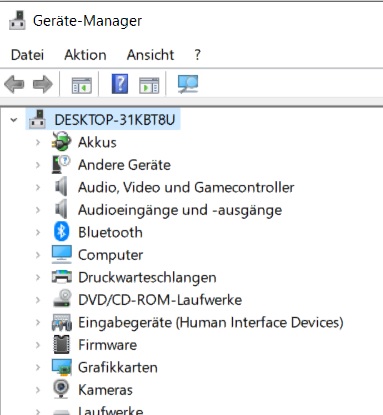
Task: Click the Kameras webcam icon
Action: point(61,389)
